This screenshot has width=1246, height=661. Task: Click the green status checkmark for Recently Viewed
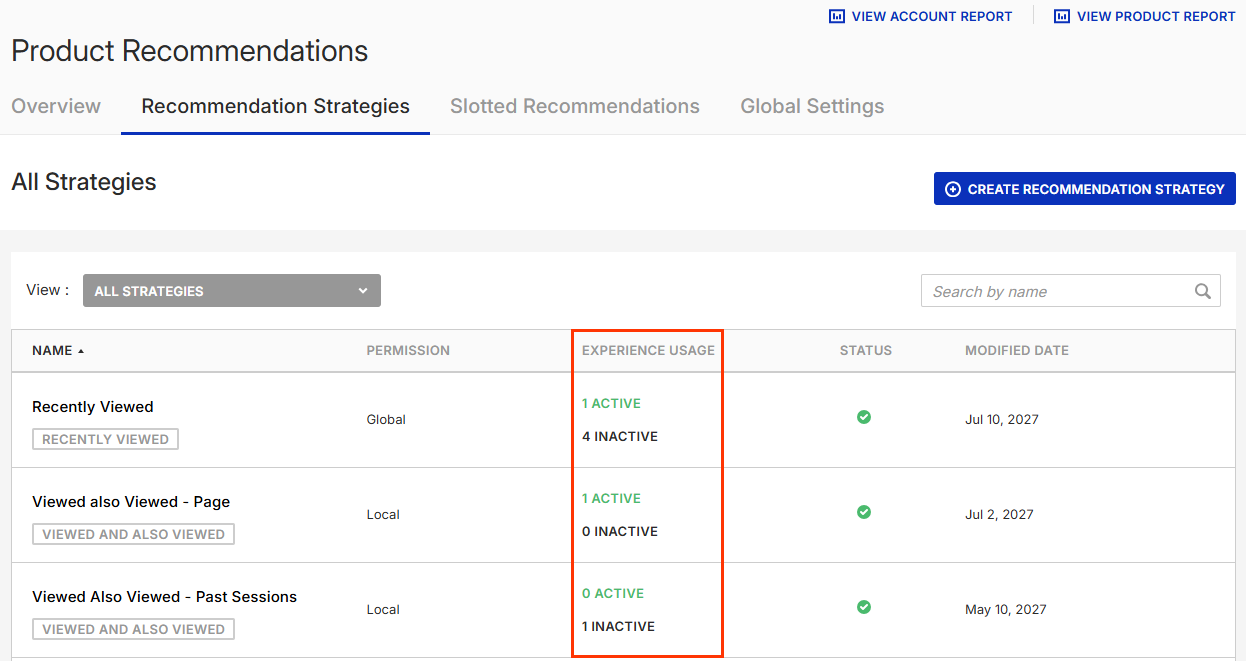[864, 417]
